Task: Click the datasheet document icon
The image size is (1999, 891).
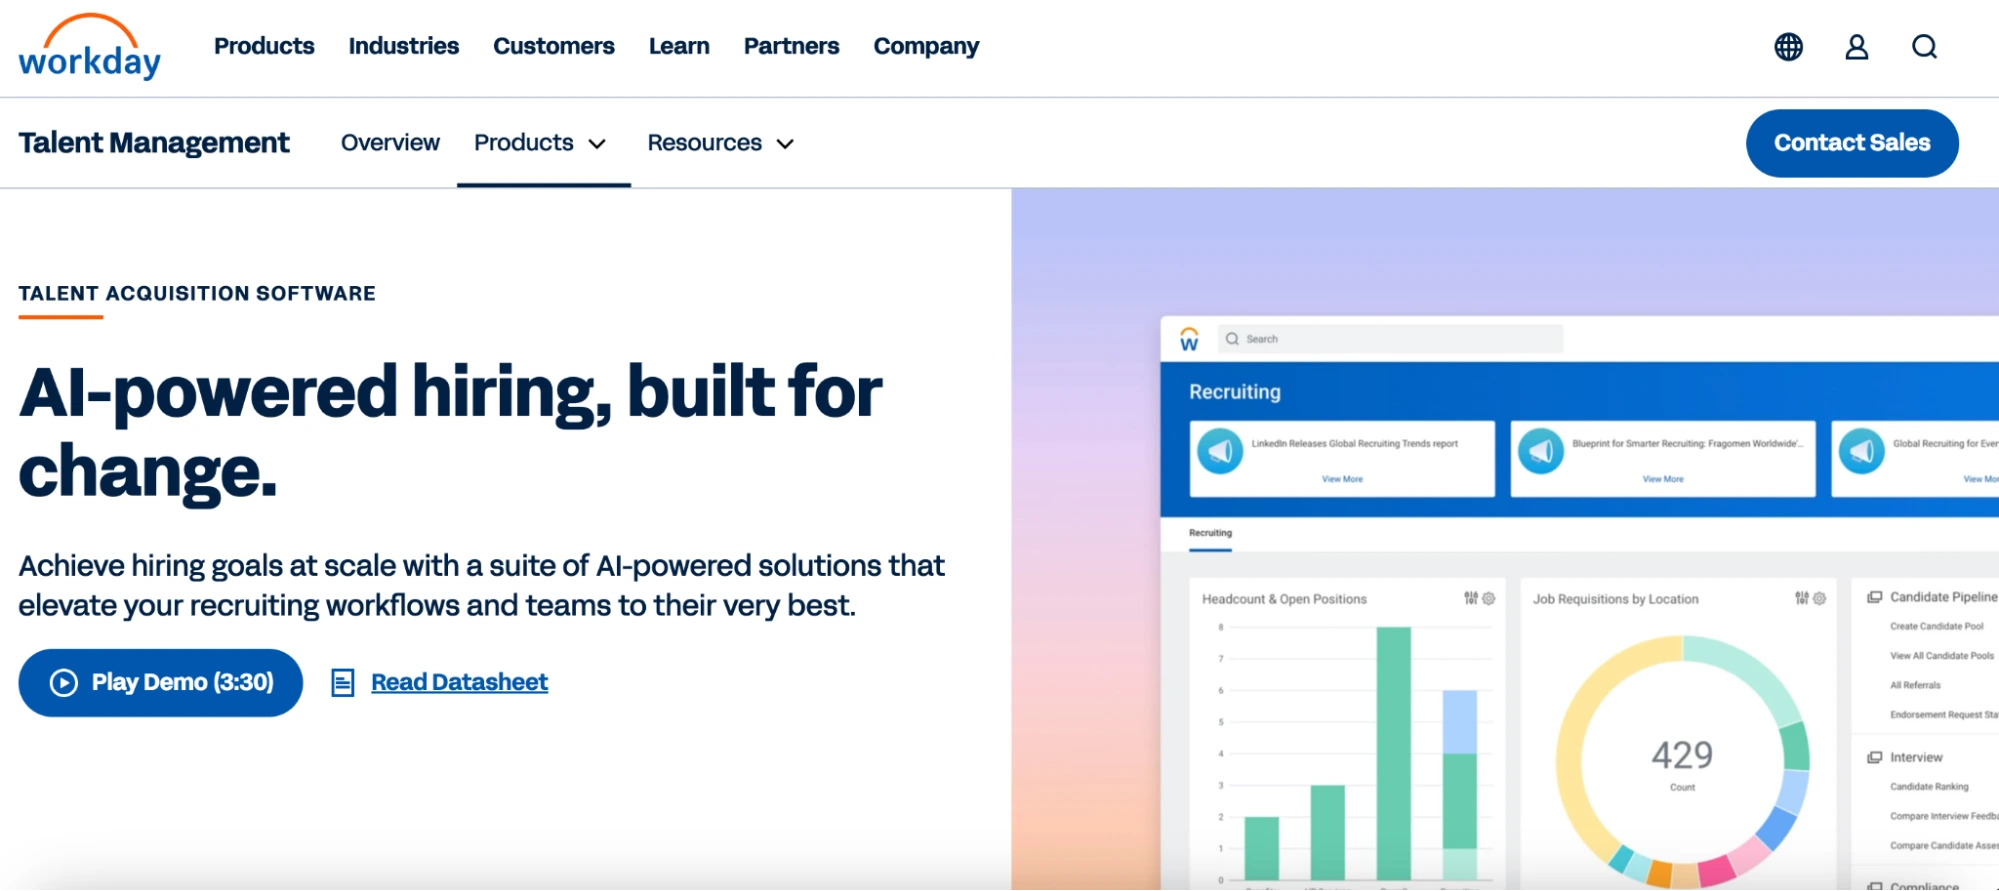Action: [x=343, y=683]
